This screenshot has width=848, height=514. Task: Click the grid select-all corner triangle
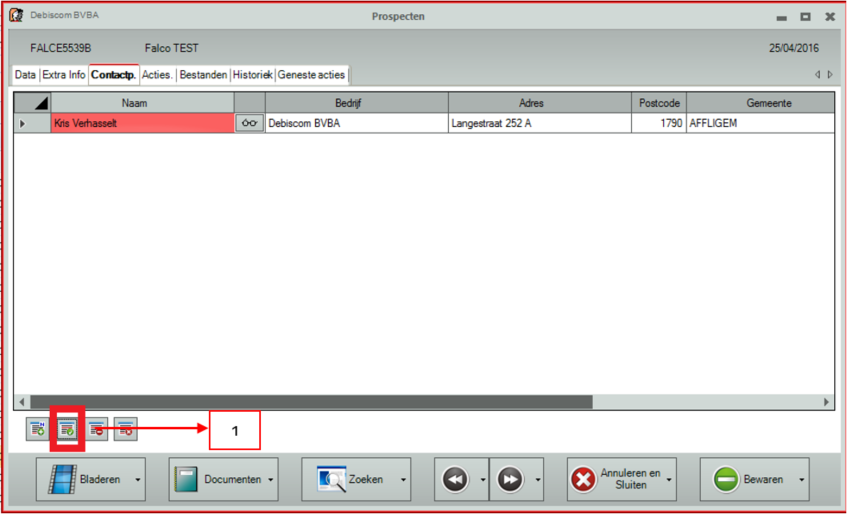point(40,103)
